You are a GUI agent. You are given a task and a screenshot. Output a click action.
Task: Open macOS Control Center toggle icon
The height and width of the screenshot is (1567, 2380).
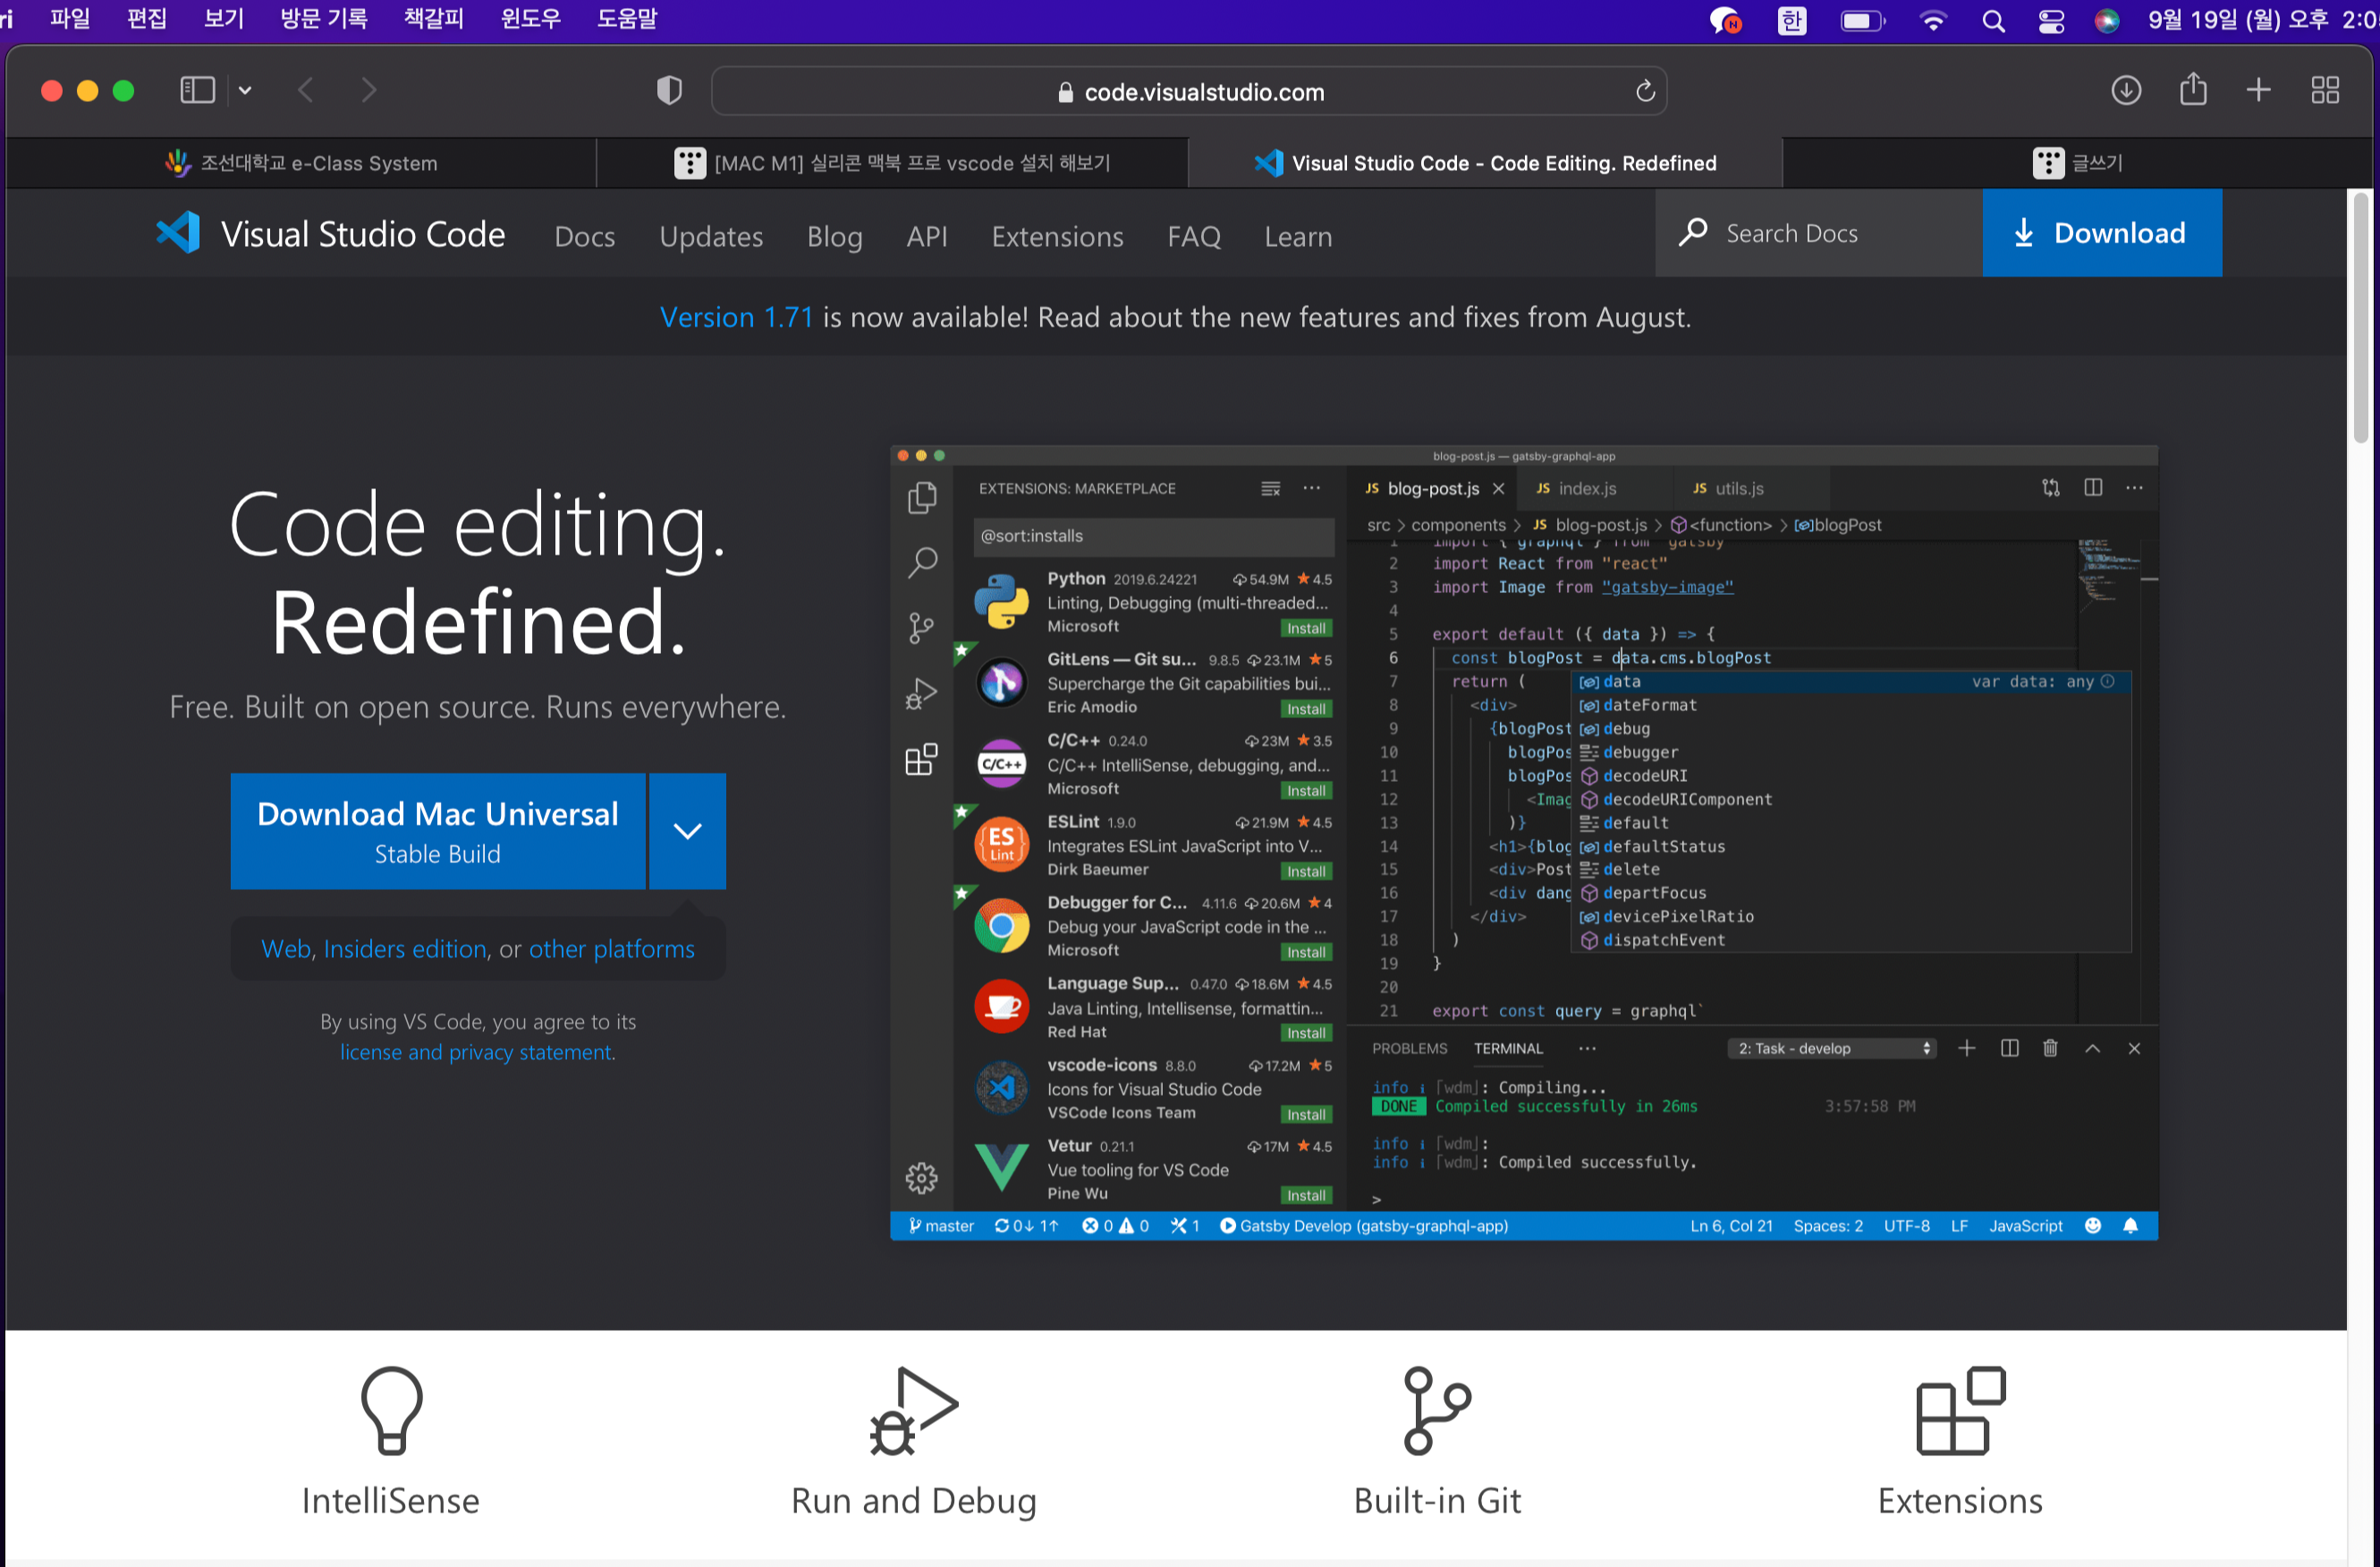pyautogui.click(x=2051, y=21)
